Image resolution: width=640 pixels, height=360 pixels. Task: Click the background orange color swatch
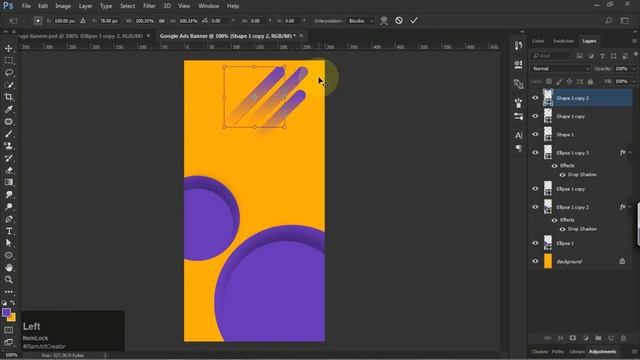click(x=12, y=318)
